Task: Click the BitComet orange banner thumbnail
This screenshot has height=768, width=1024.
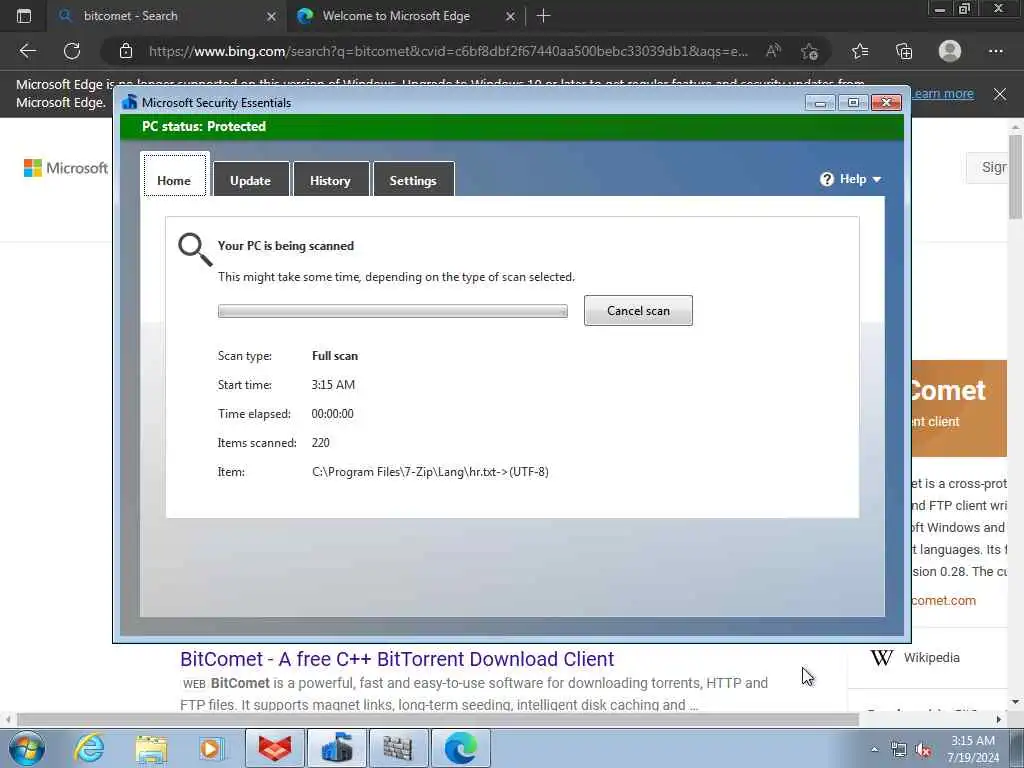Action: 959,408
